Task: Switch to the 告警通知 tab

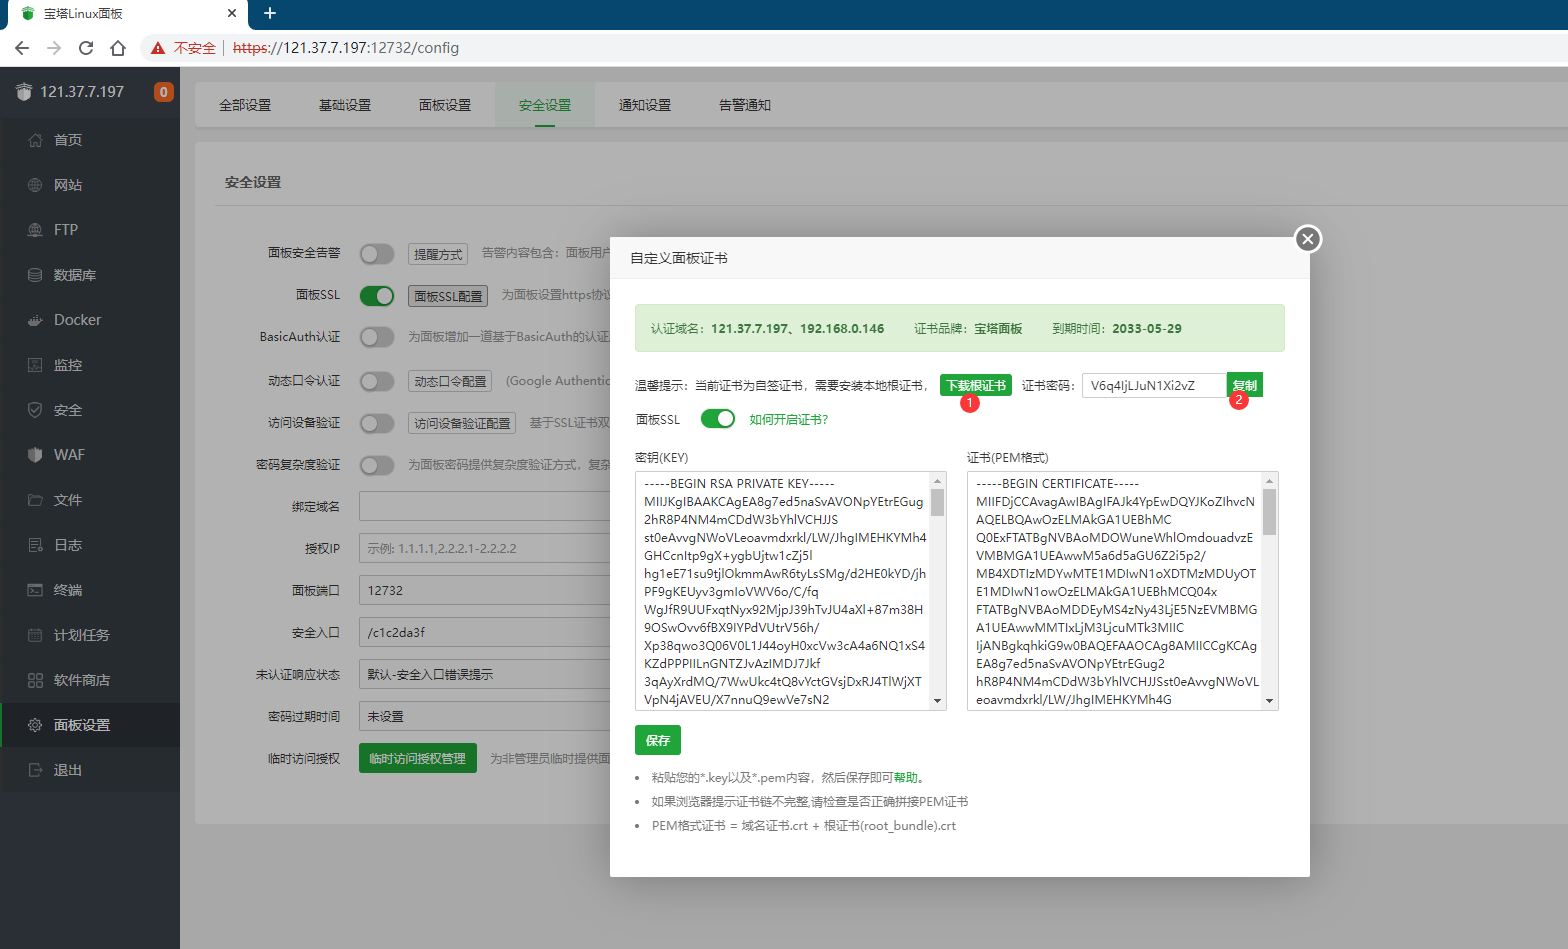Action: coord(745,105)
